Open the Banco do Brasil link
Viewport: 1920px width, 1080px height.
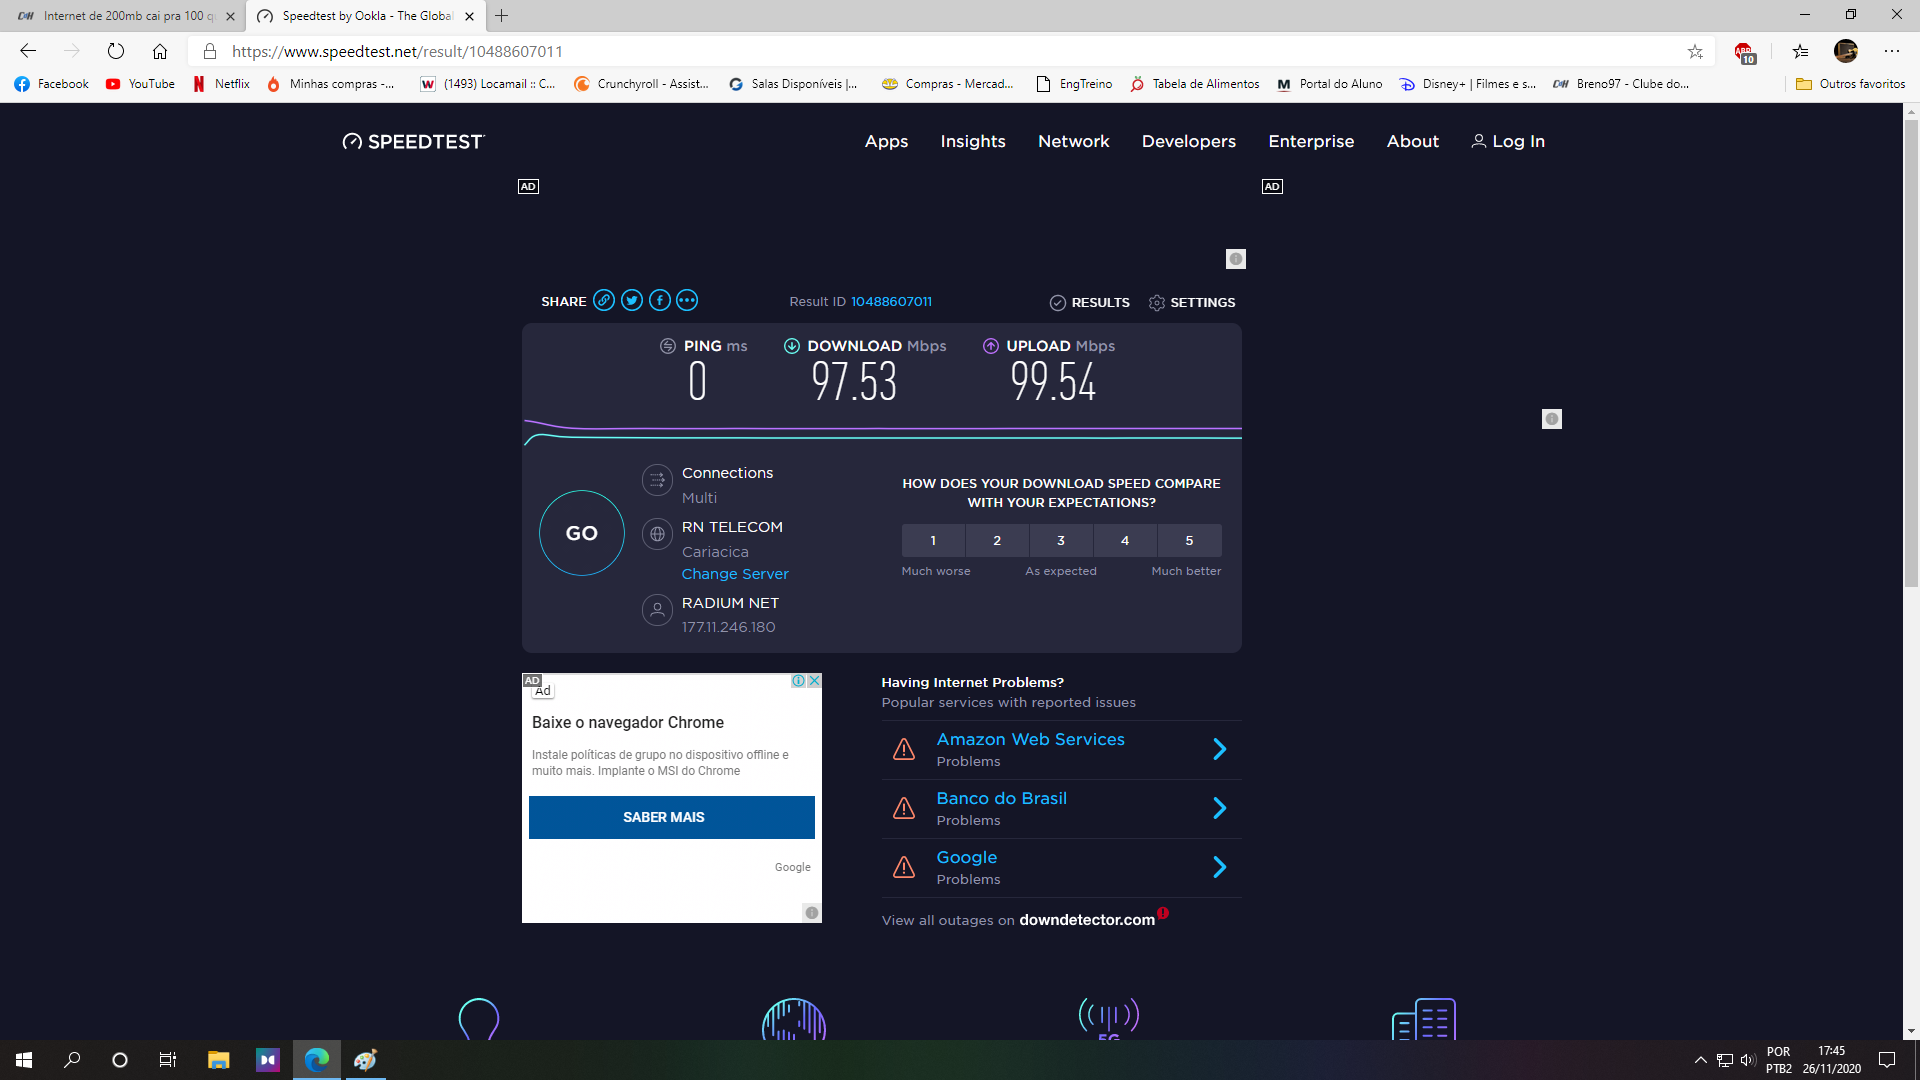click(x=1001, y=798)
